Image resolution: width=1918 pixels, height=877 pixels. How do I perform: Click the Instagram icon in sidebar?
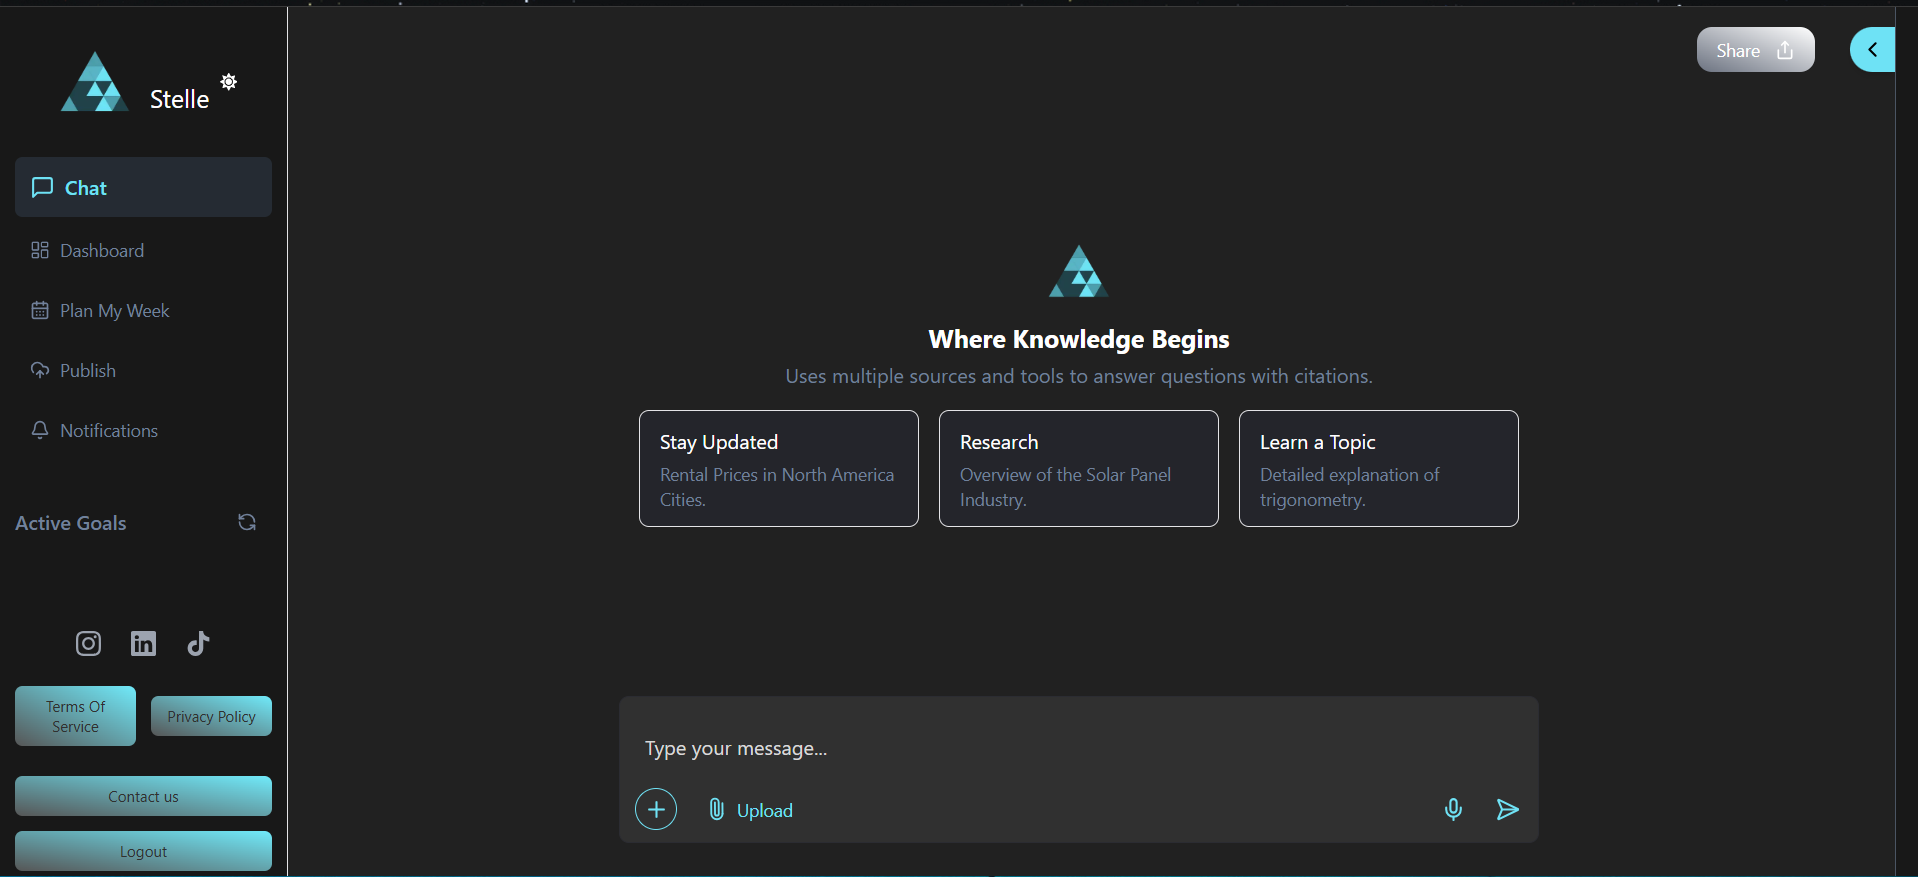pyautogui.click(x=88, y=643)
